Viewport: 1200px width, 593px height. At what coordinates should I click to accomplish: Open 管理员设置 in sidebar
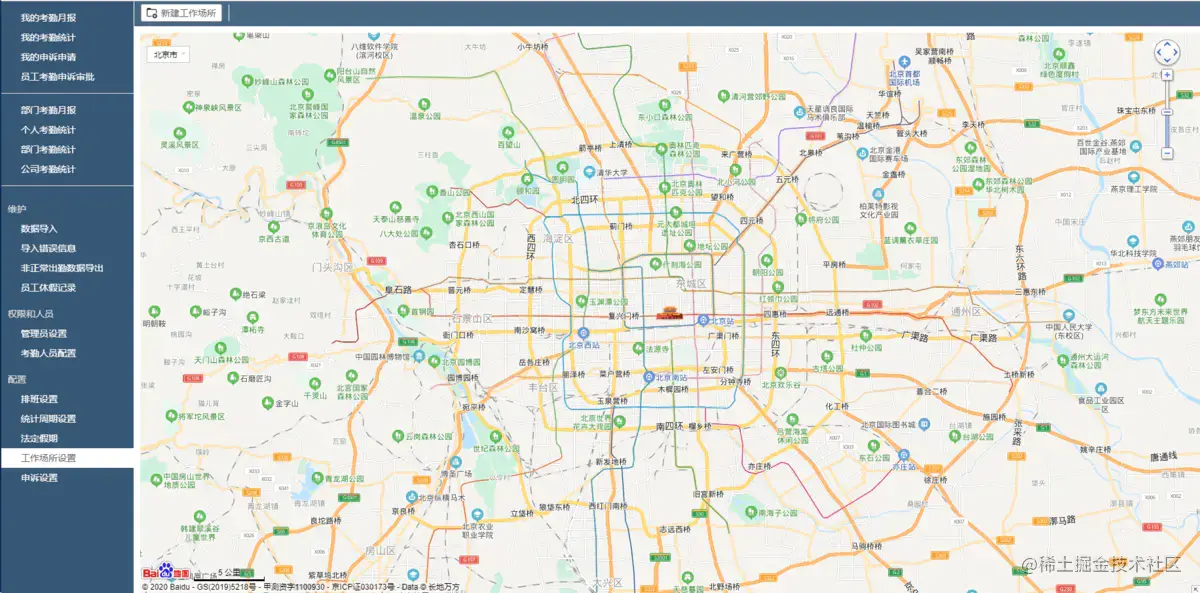(x=44, y=333)
